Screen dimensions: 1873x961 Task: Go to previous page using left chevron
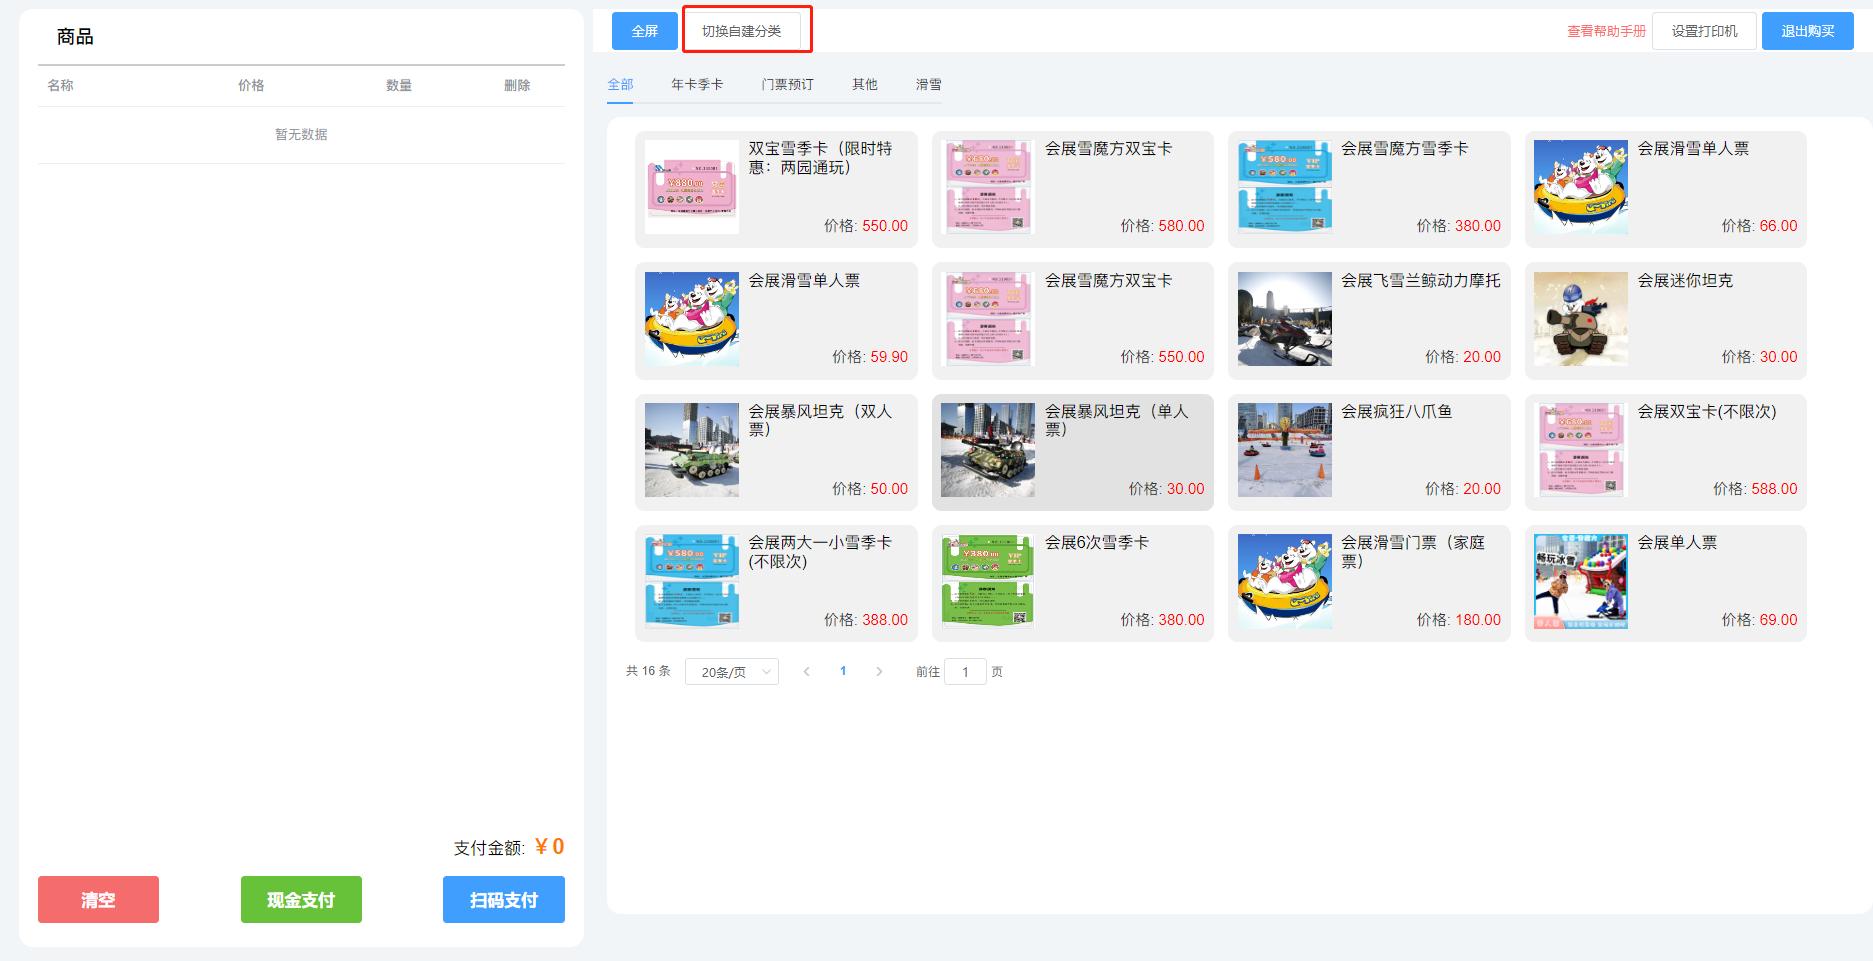pyautogui.click(x=807, y=672)
